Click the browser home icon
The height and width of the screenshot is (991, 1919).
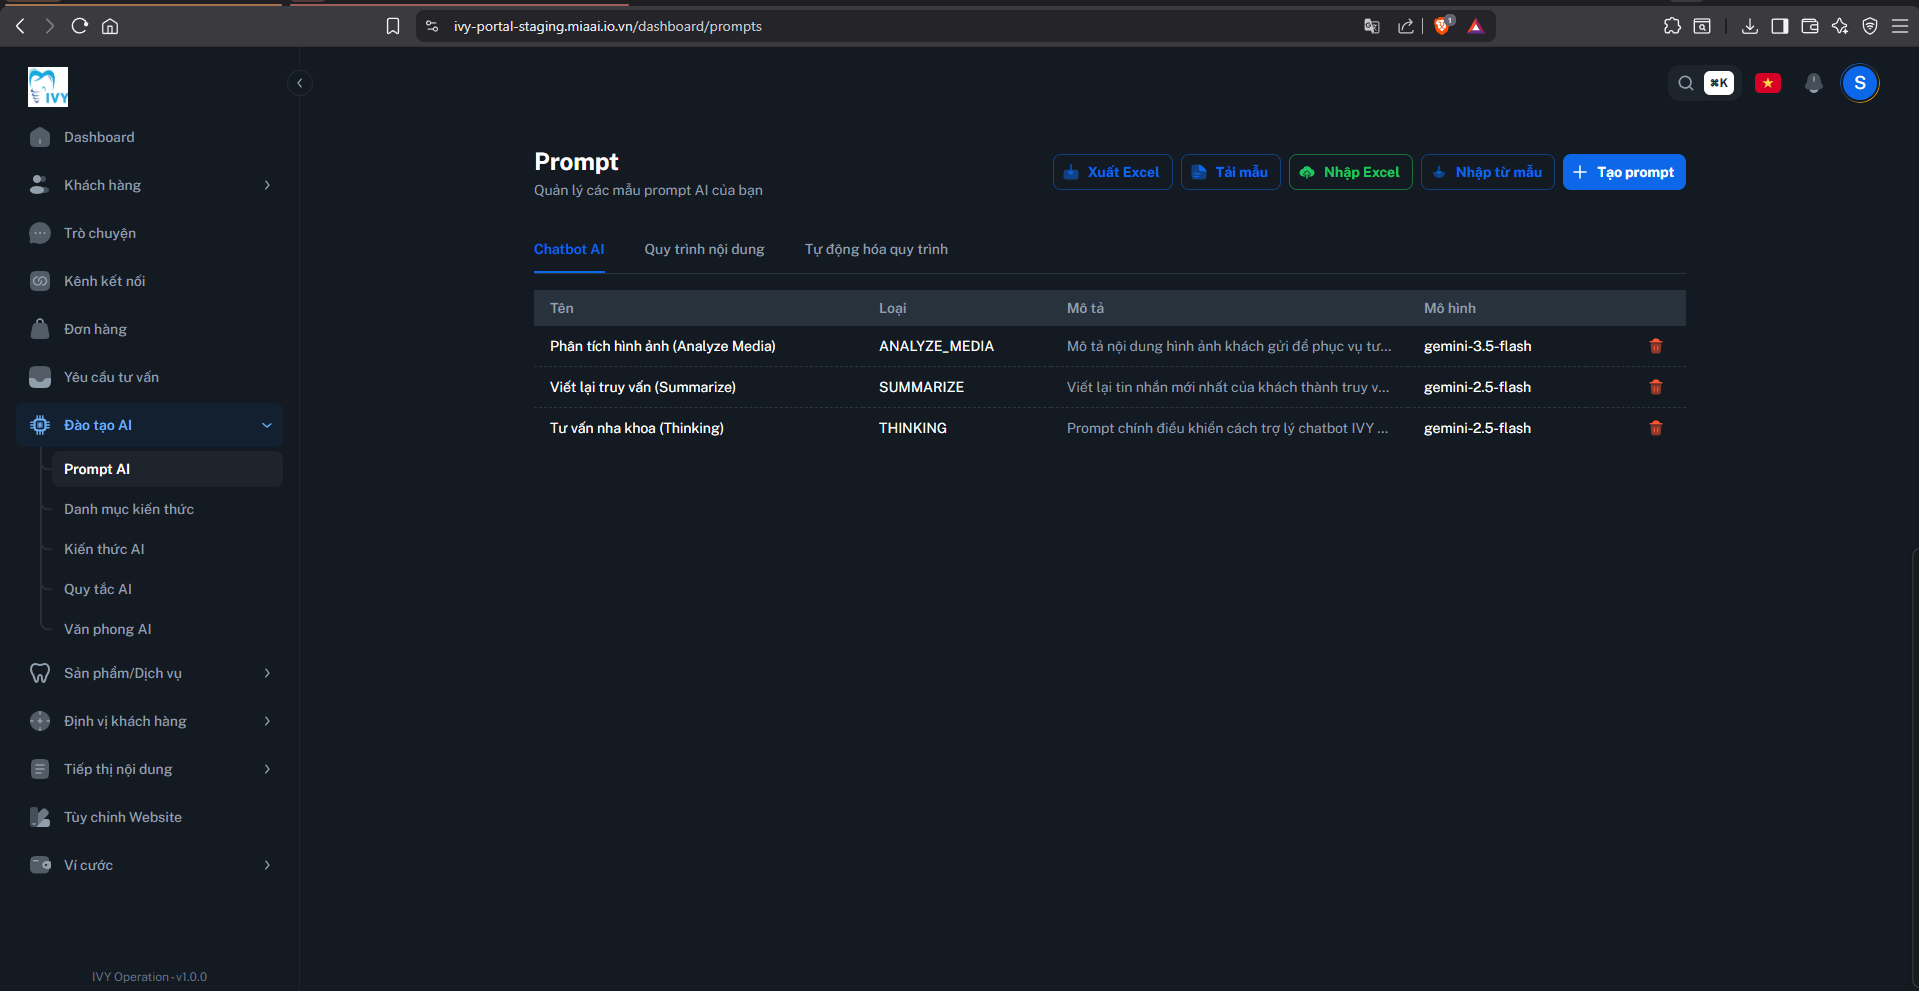pos(110,26)
